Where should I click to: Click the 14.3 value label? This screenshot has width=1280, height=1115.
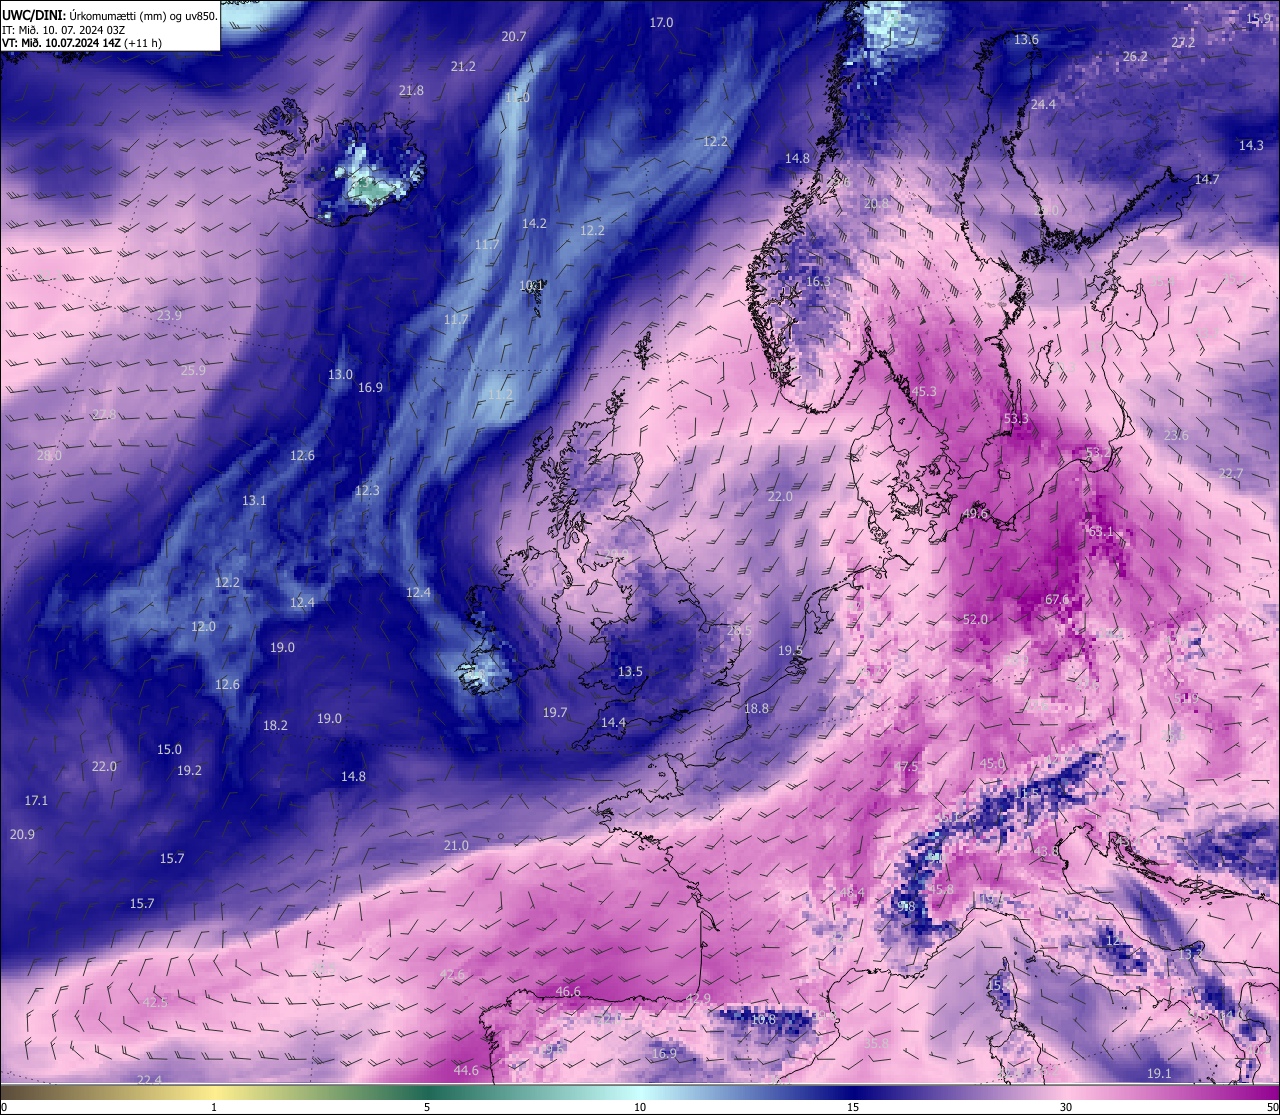click(1251, 145)
